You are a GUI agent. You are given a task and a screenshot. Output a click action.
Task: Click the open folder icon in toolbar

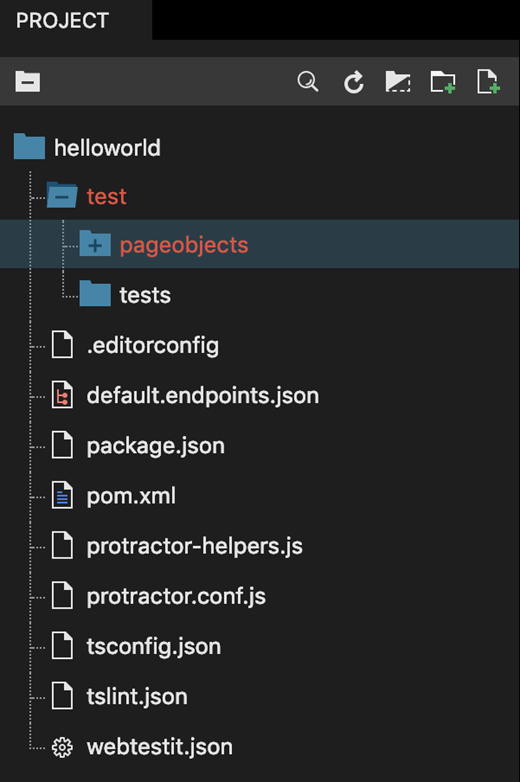point(398,81)
